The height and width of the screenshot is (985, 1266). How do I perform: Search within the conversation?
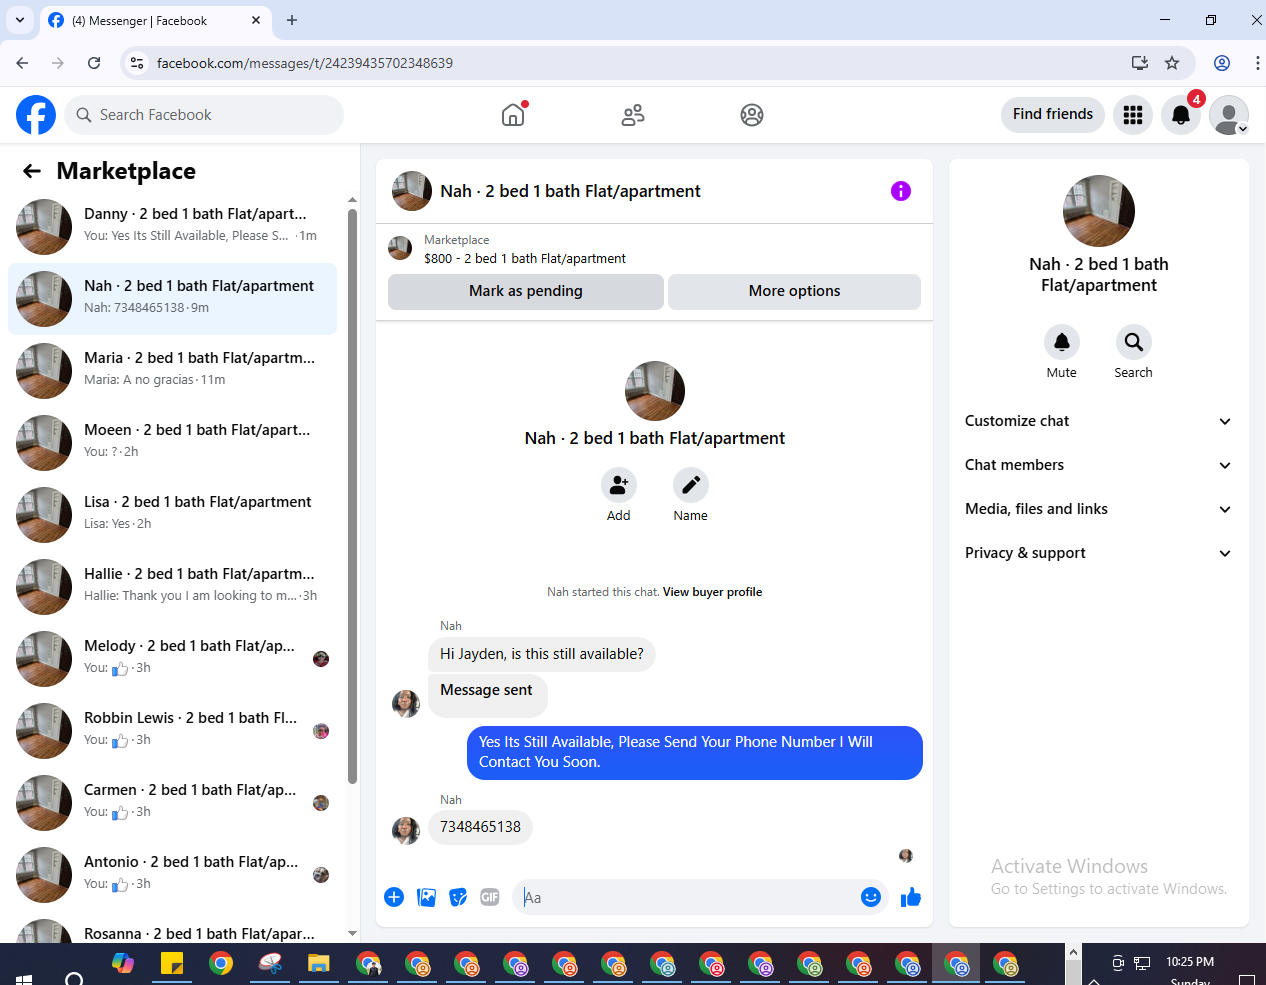click(x=1133, y=342)
